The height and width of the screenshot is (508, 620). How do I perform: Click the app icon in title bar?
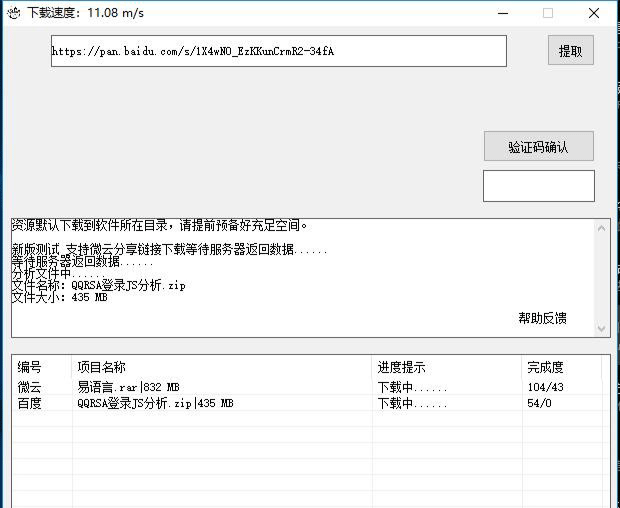pyautogui.click(x=14, y=13)
